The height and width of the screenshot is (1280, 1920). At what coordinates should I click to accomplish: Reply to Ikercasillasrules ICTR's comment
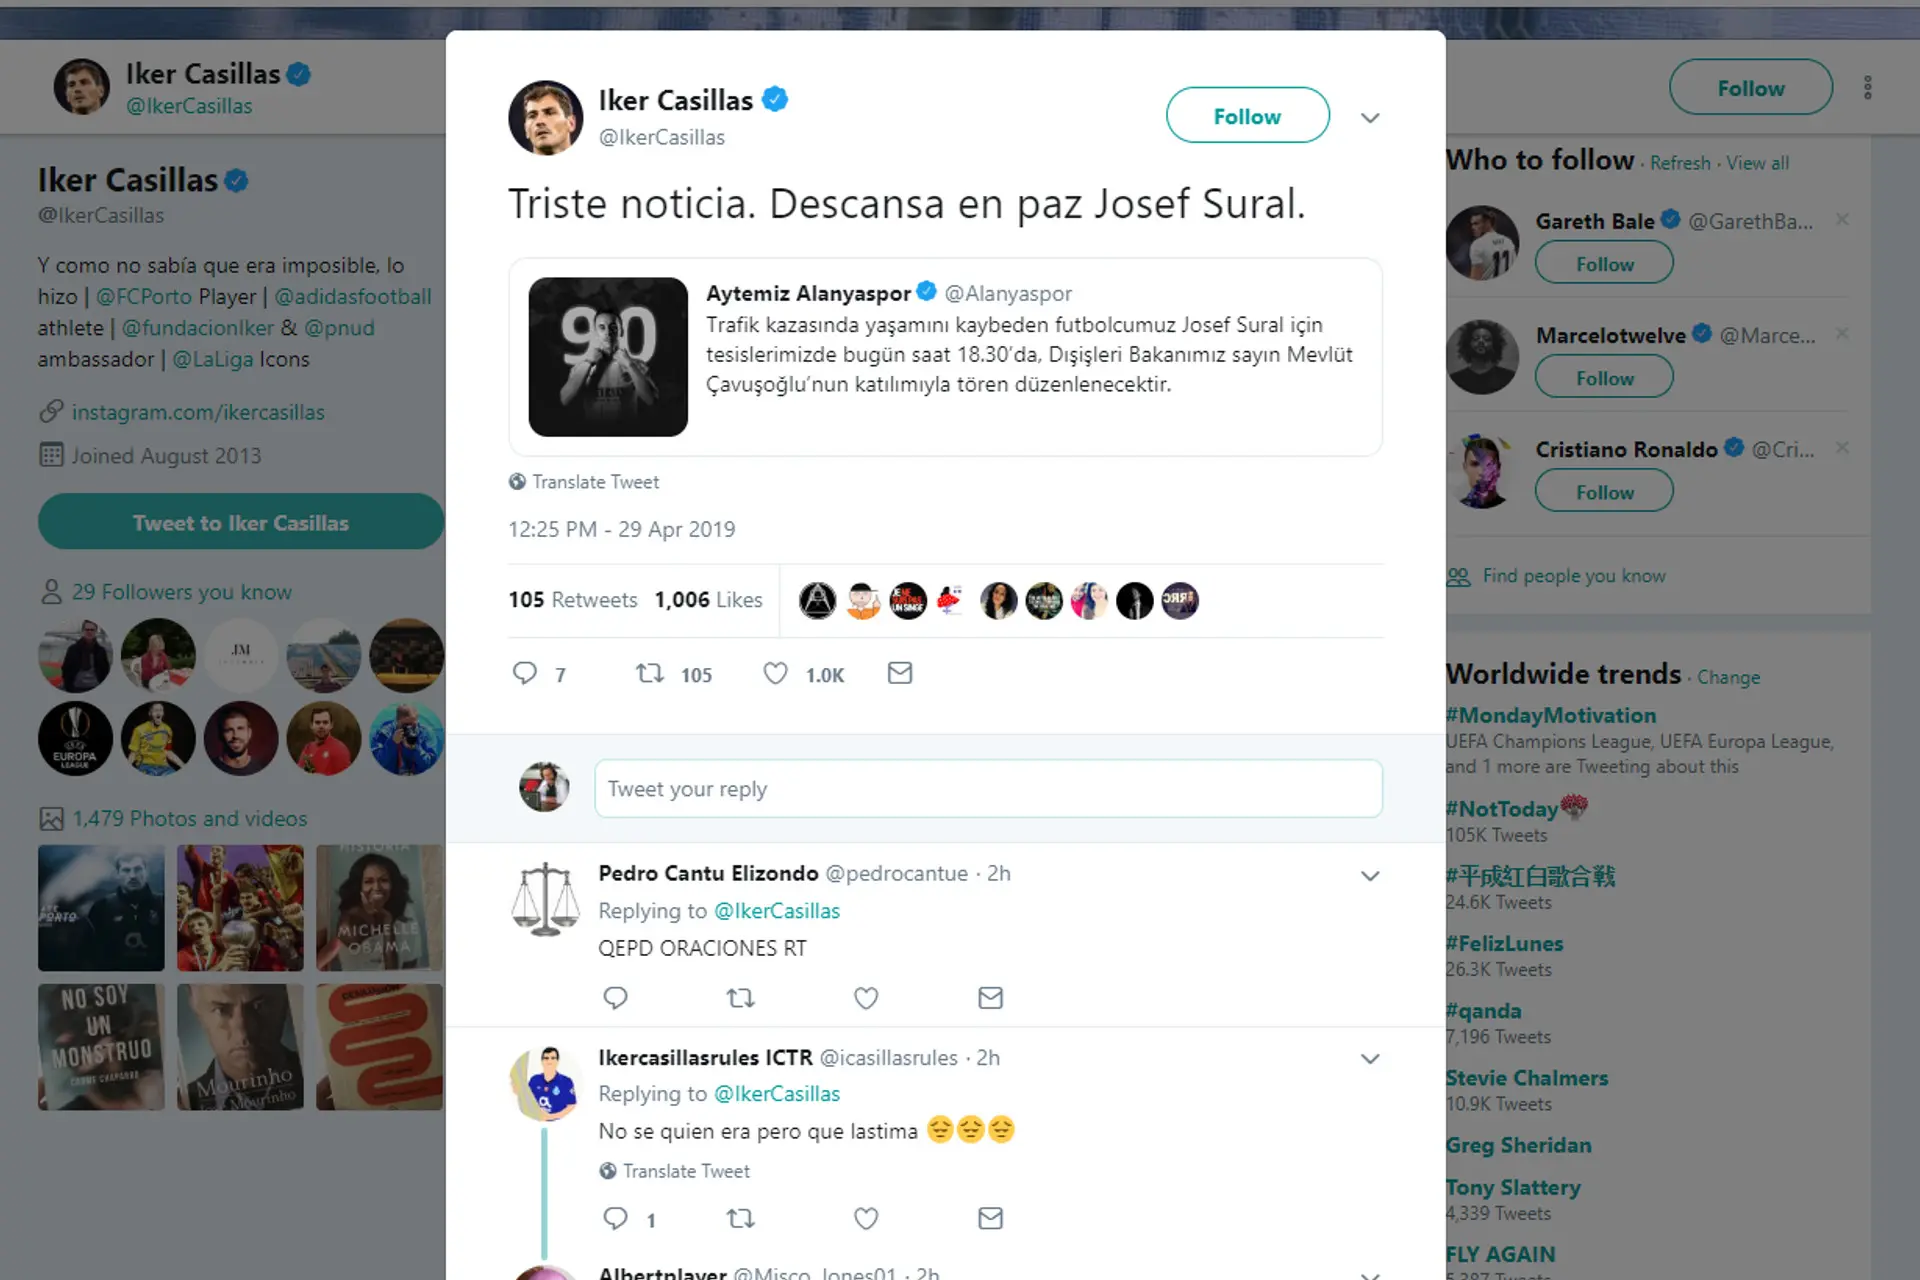pos(615,1218)
